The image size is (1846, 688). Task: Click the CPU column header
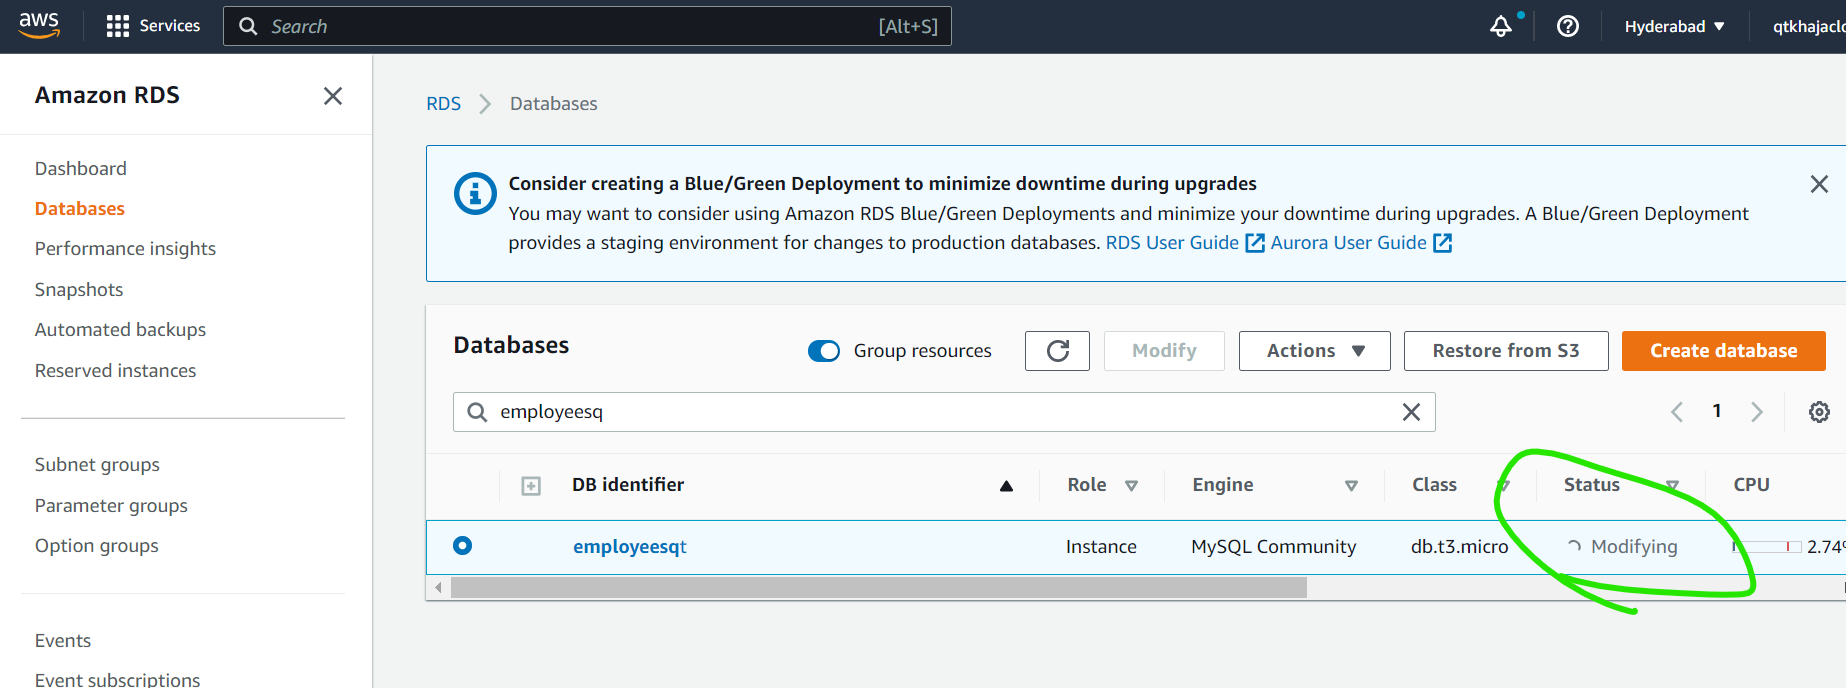[1751, 485]
